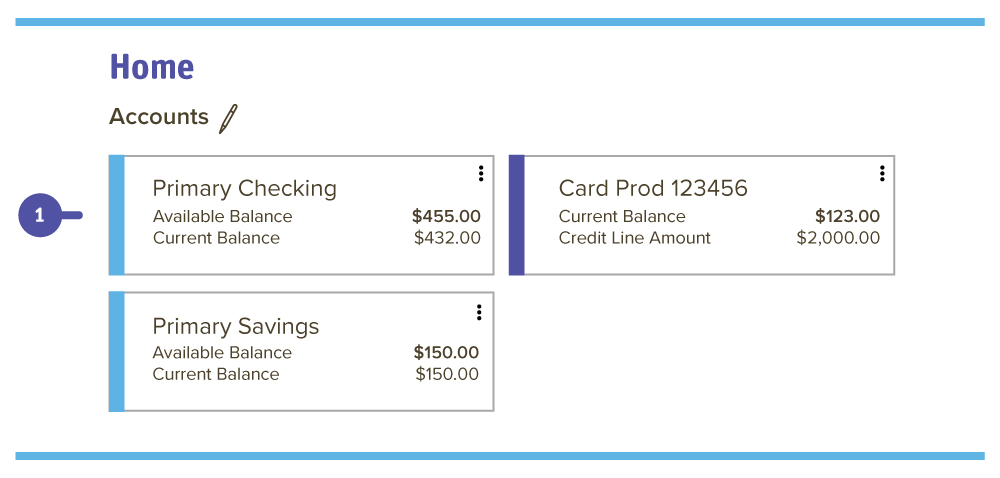Click Primary Checking available balance $455.00

click(446, 217)
